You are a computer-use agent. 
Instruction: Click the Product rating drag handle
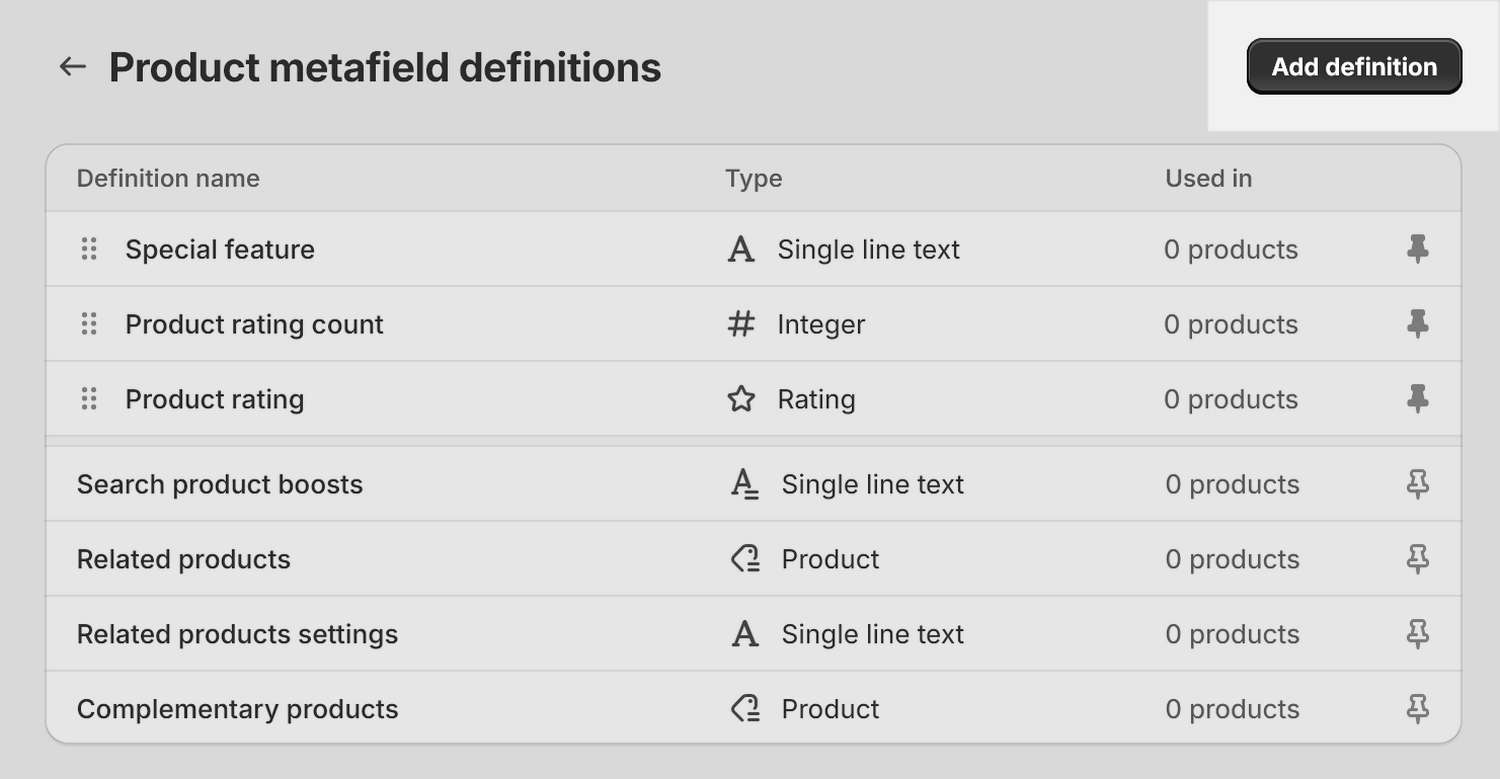pyautogui.click(x=89, y=399)
